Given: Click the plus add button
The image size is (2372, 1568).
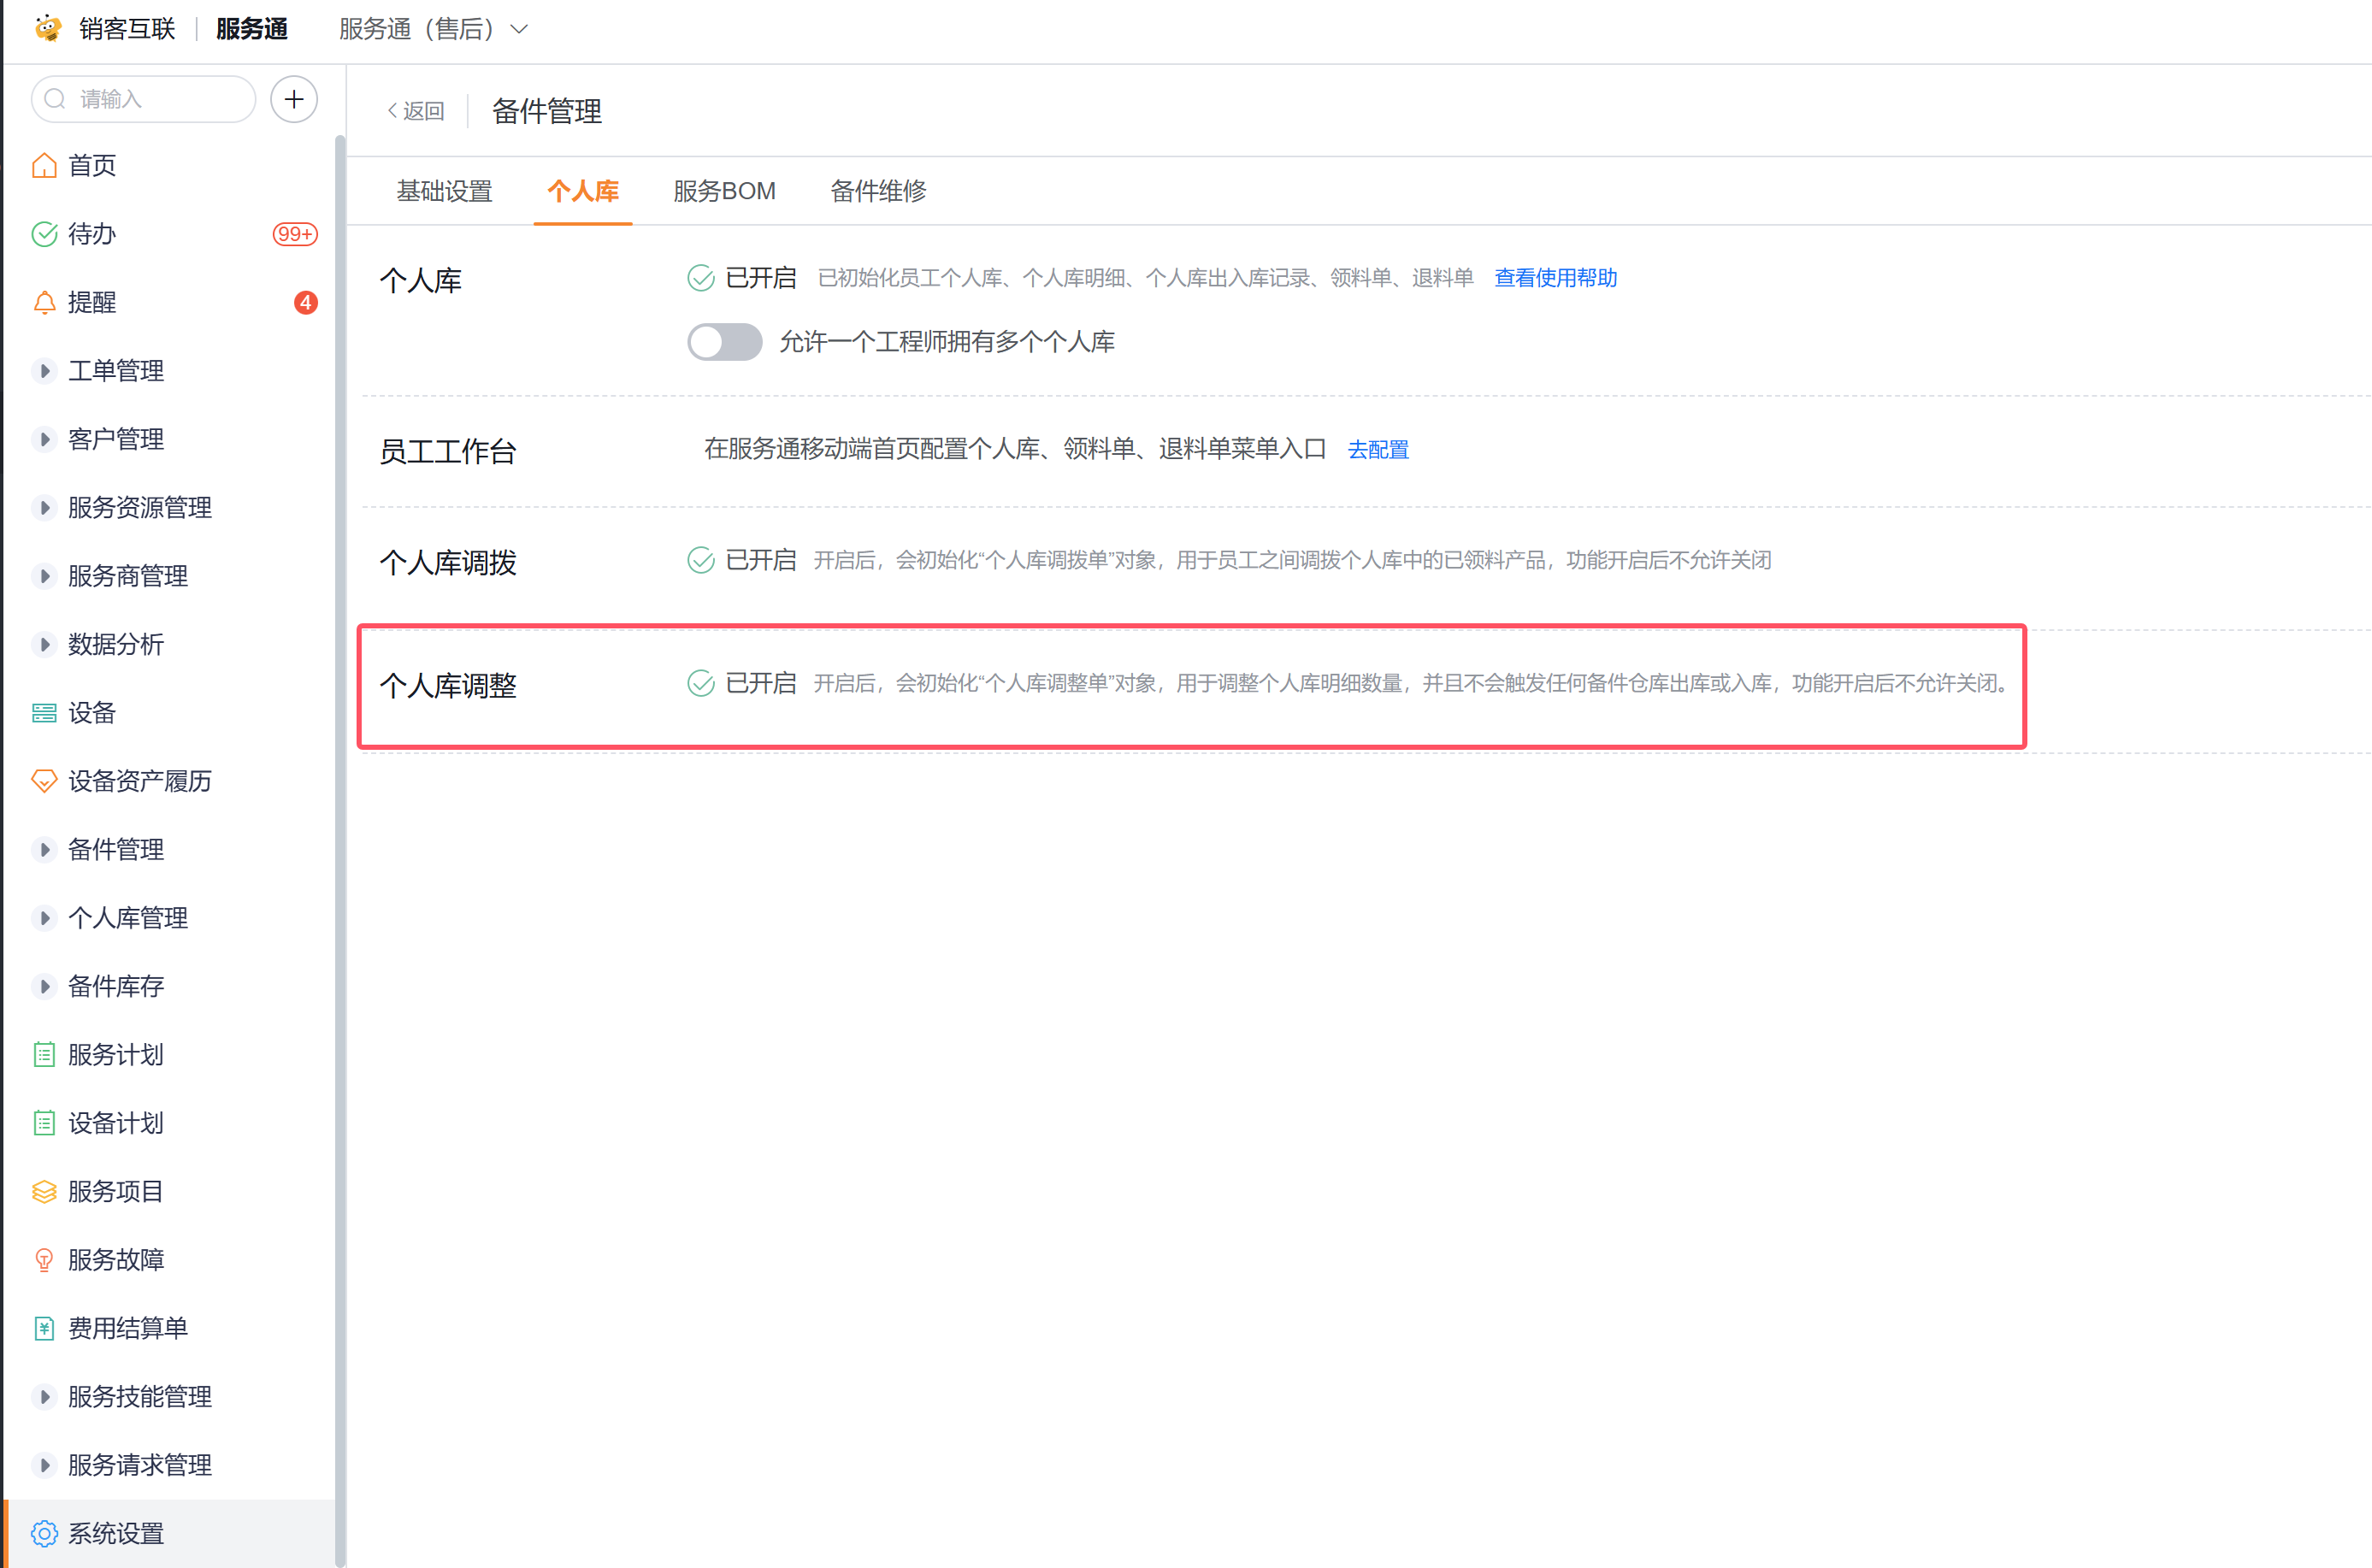Looking at the screenshot, I should pos(294,99).
